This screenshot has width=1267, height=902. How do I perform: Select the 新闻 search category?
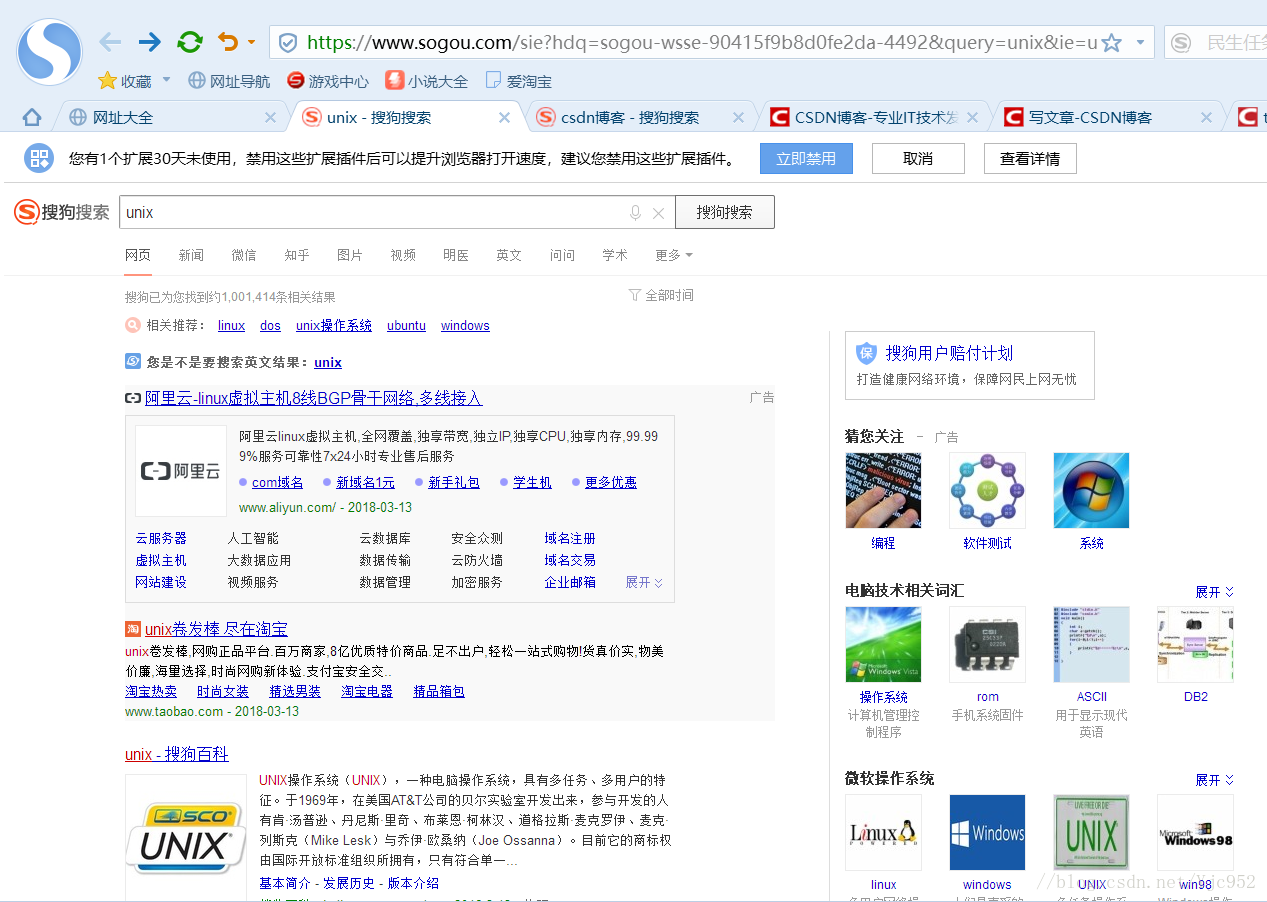(191, 255)
